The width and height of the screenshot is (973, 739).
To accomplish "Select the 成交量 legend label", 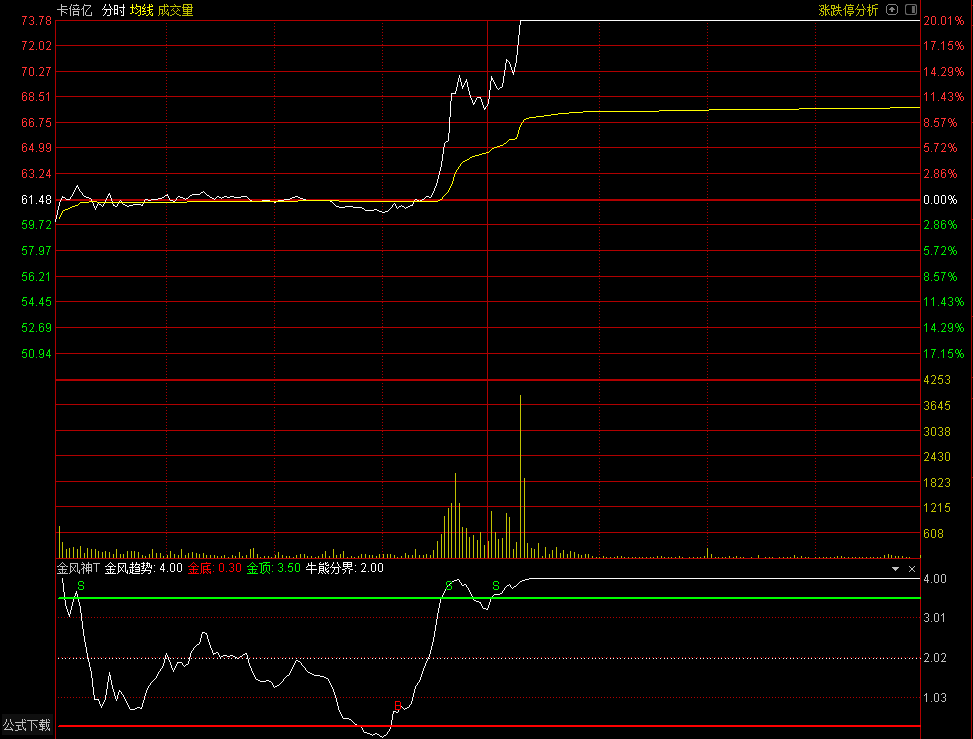I will [x=176, y=10].
